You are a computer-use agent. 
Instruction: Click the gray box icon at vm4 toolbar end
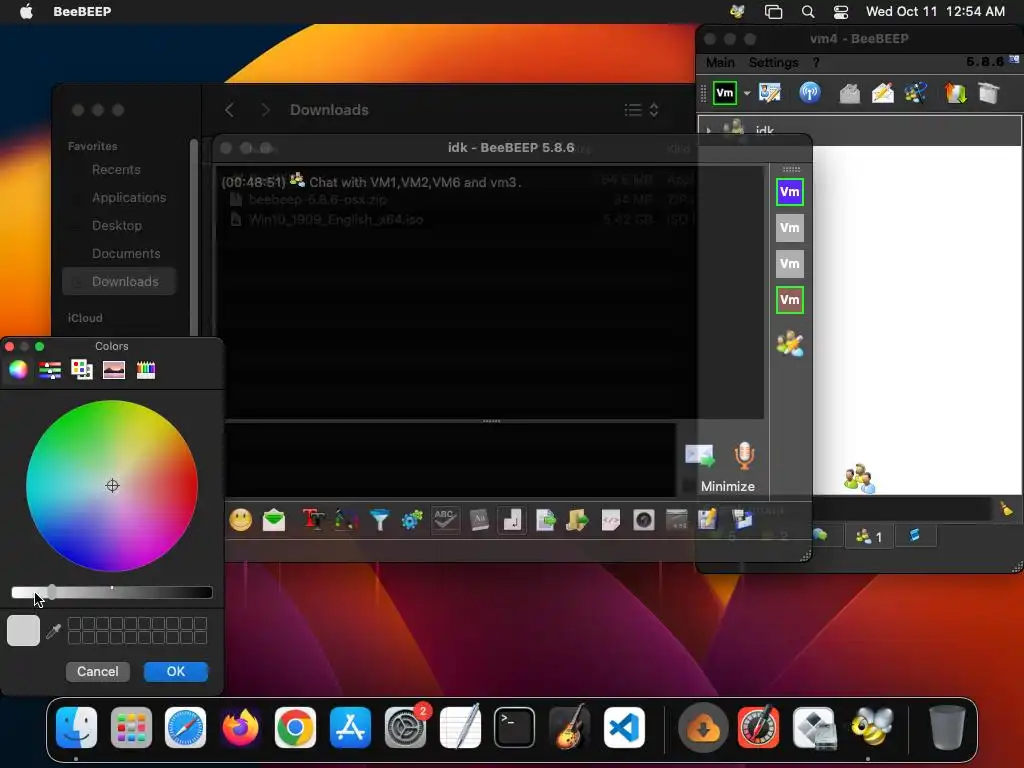coord(989,93)
